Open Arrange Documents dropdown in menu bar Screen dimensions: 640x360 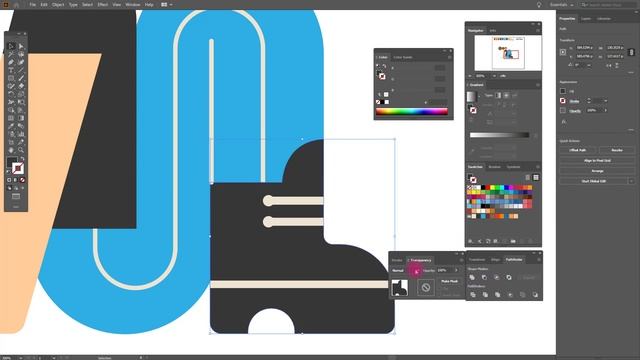pos(166,4)
